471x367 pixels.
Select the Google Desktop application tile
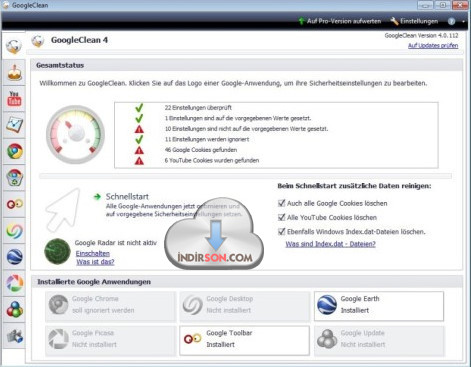[x=245, y=307]
